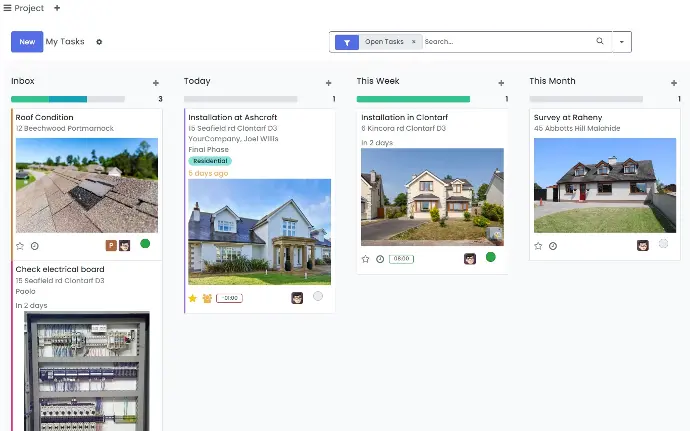
Task: Click the My Tasks breadcrumb
Action: click(x=65, y=41)
